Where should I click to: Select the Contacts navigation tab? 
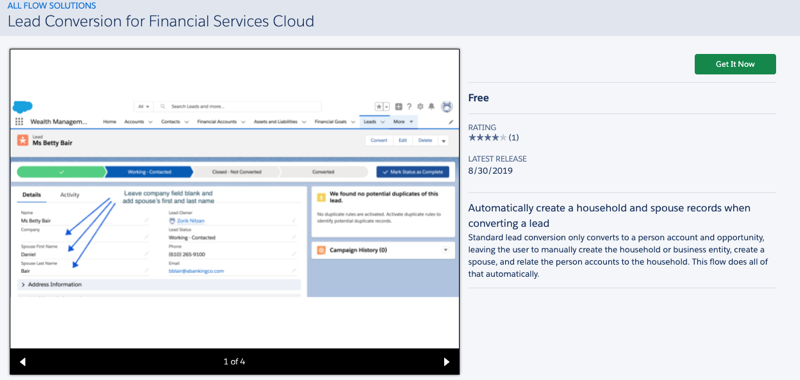(170, 122)
